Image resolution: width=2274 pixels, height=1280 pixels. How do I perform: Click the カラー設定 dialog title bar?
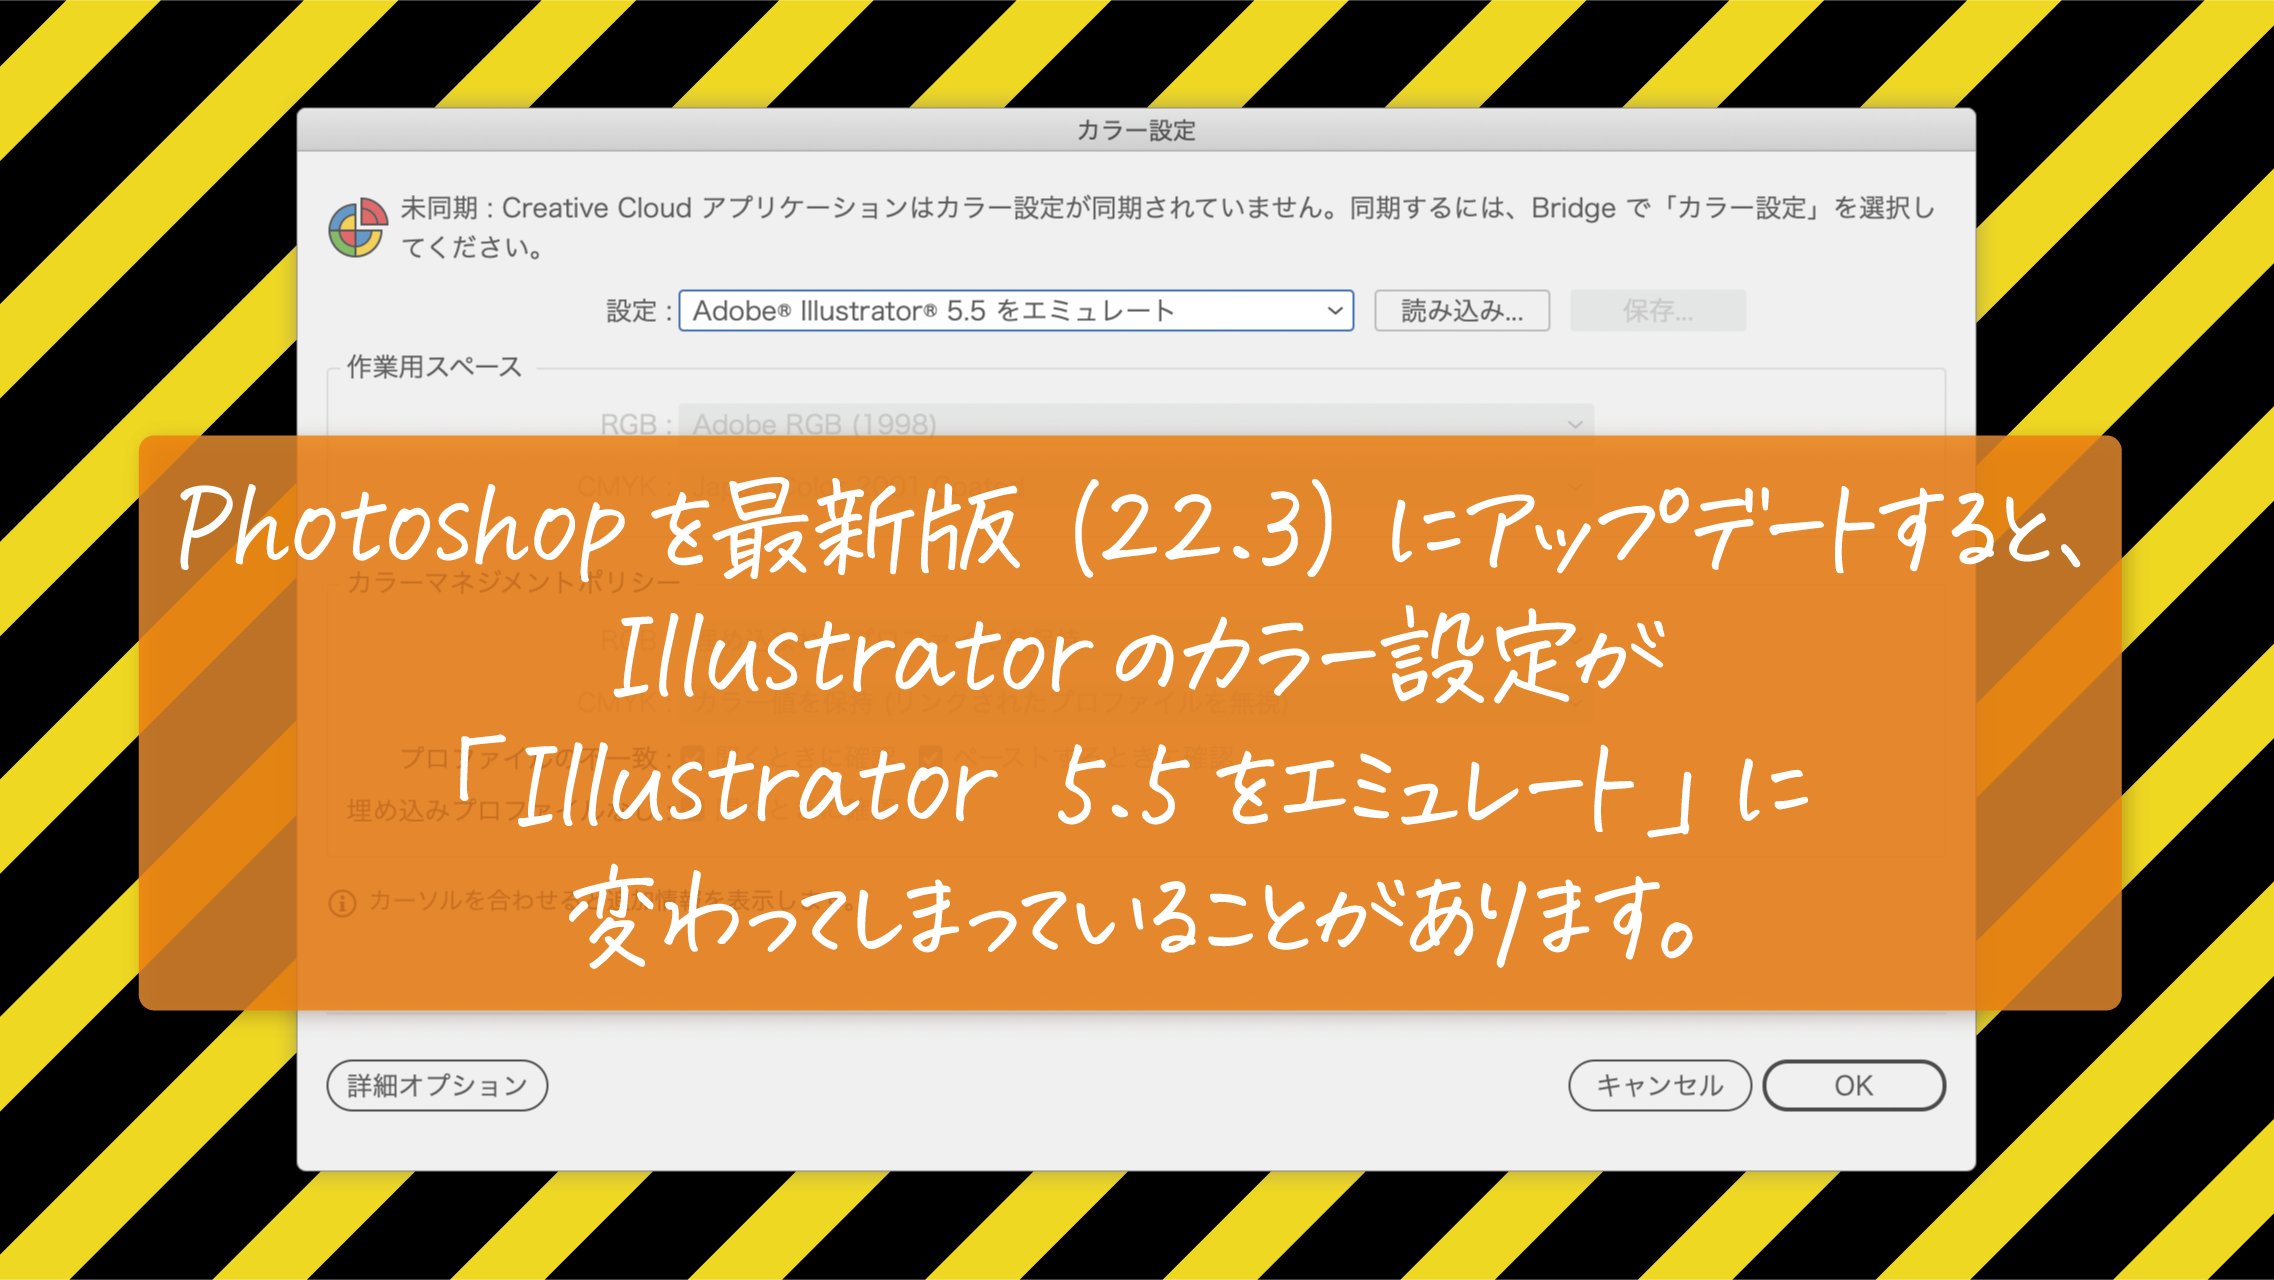[1135, 128]
